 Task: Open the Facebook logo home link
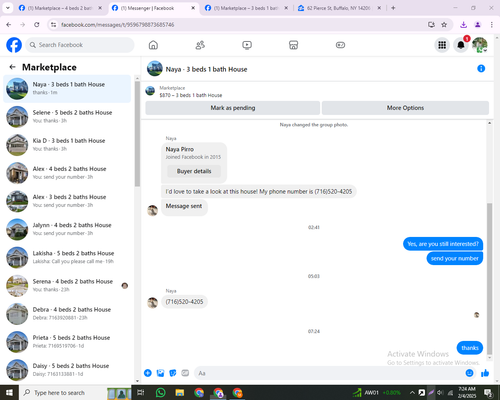point(14,45)
